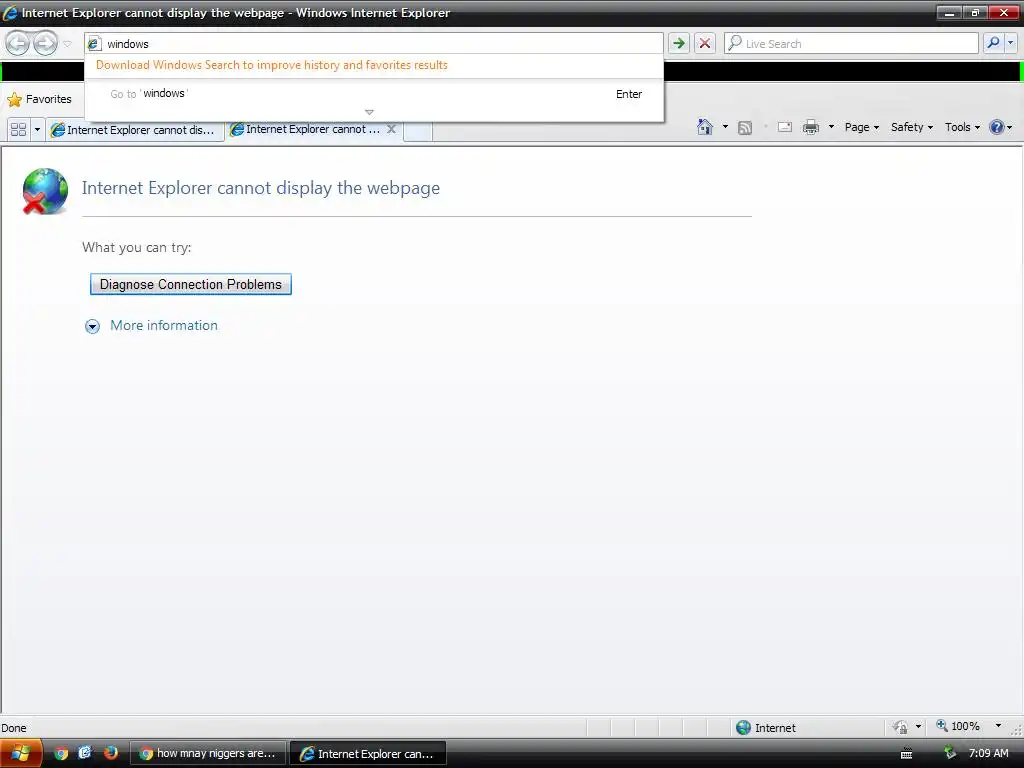Open the Tools menu

pyautogui.click(x=962, y=127)
